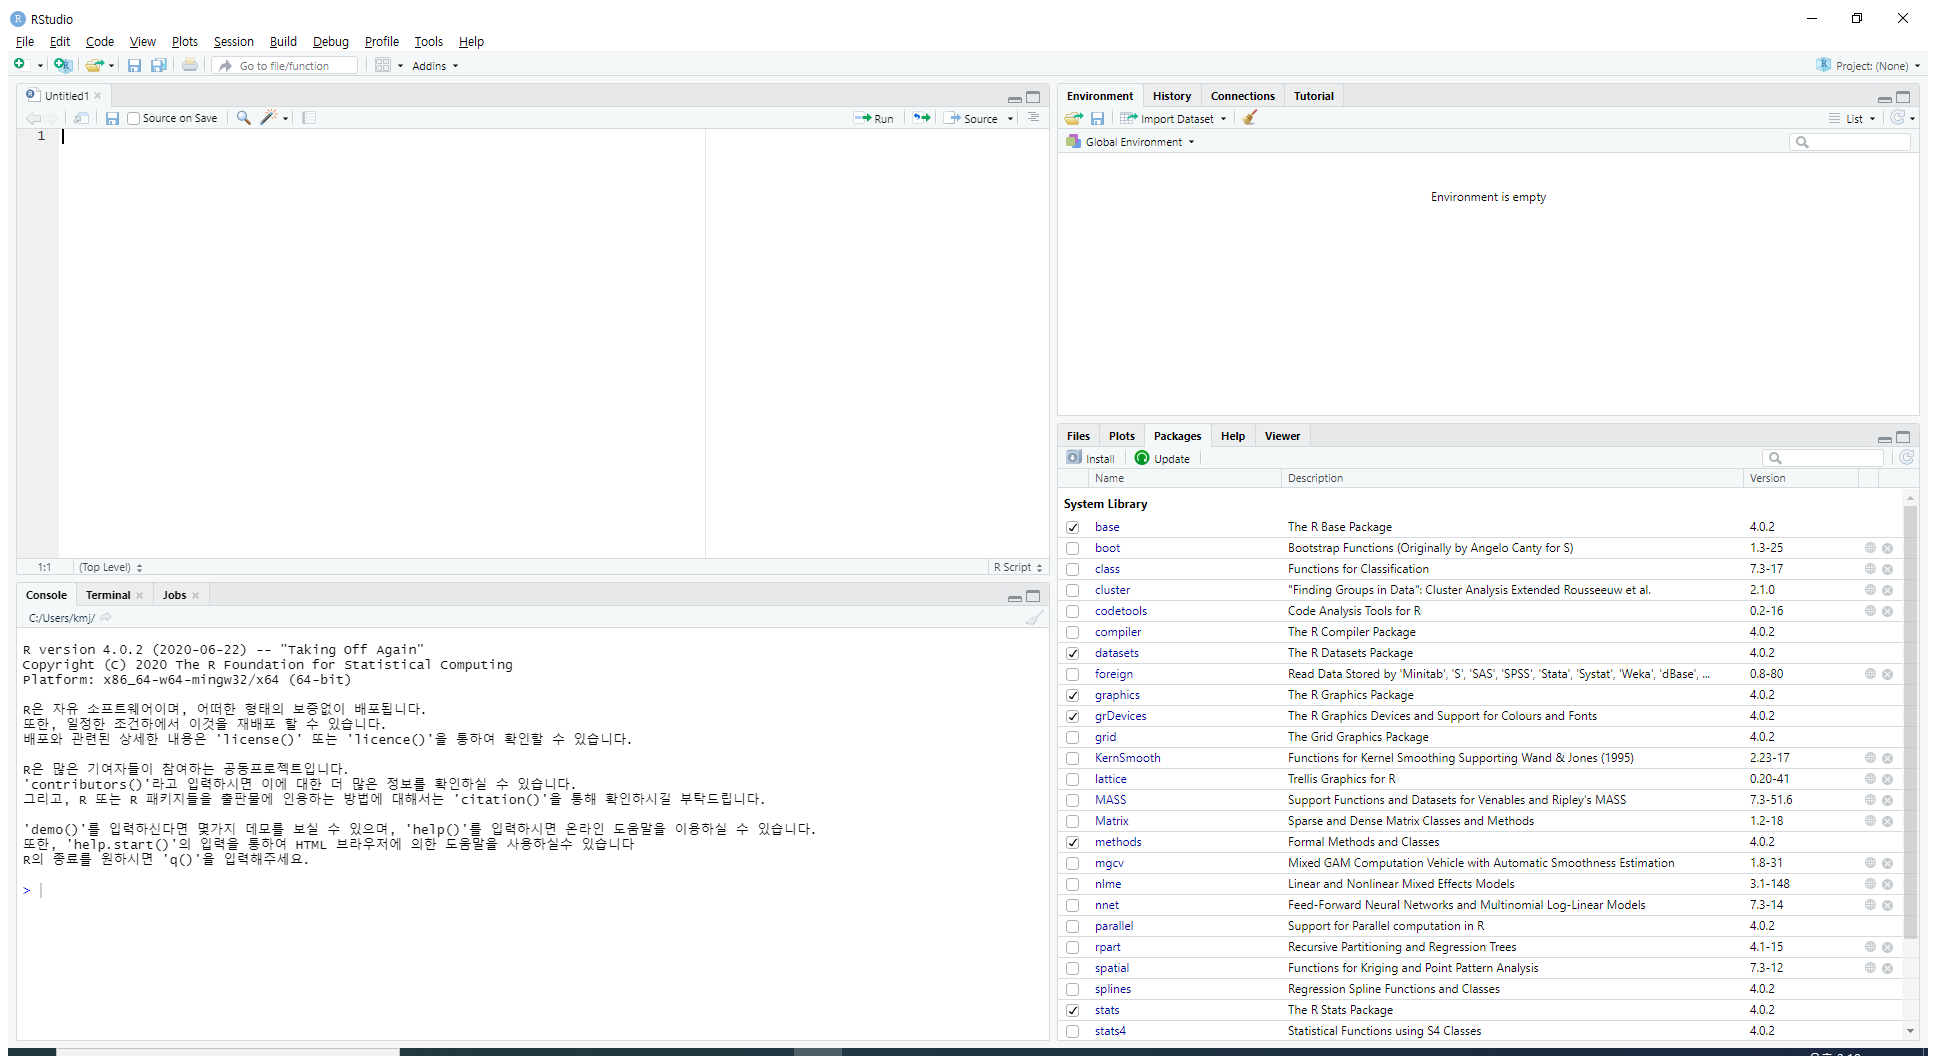
Task: Load workspace icon in Environment pane
Action: pyautogui.click(x=1074, y=118)
